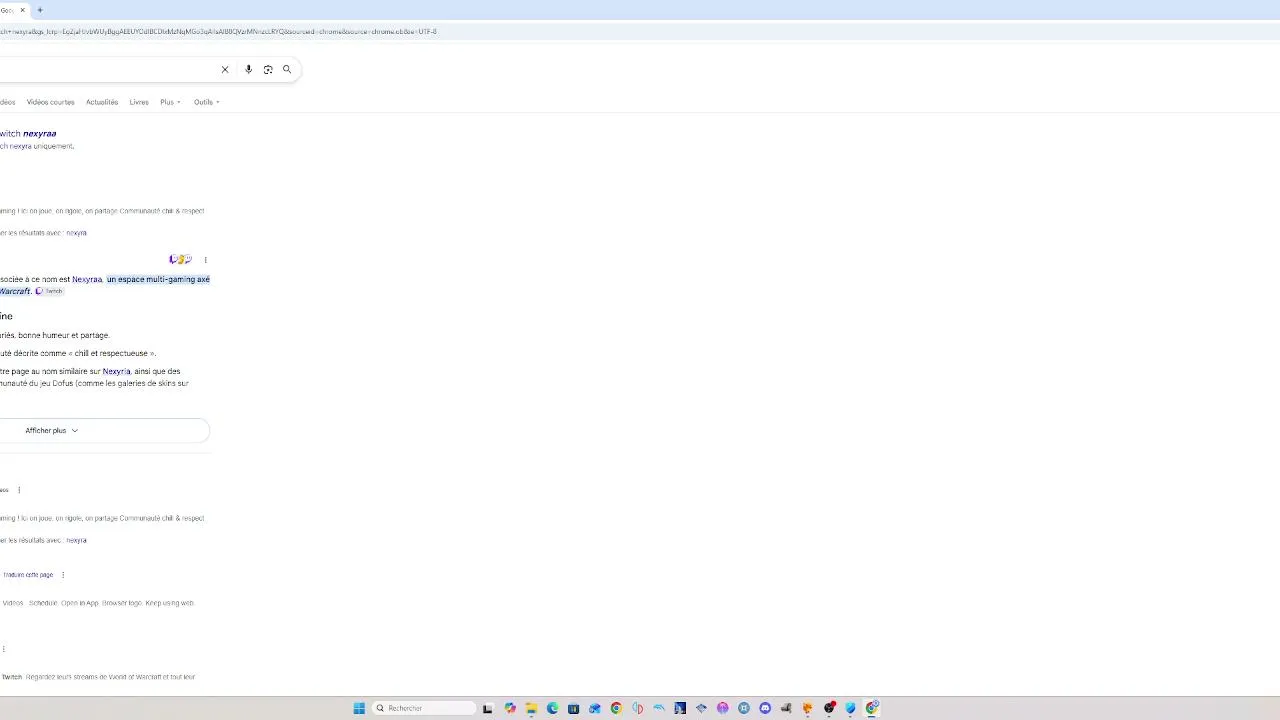The image size is (1280, 720).
Task: Open the Twitch source chip
Action: (49, 291)
